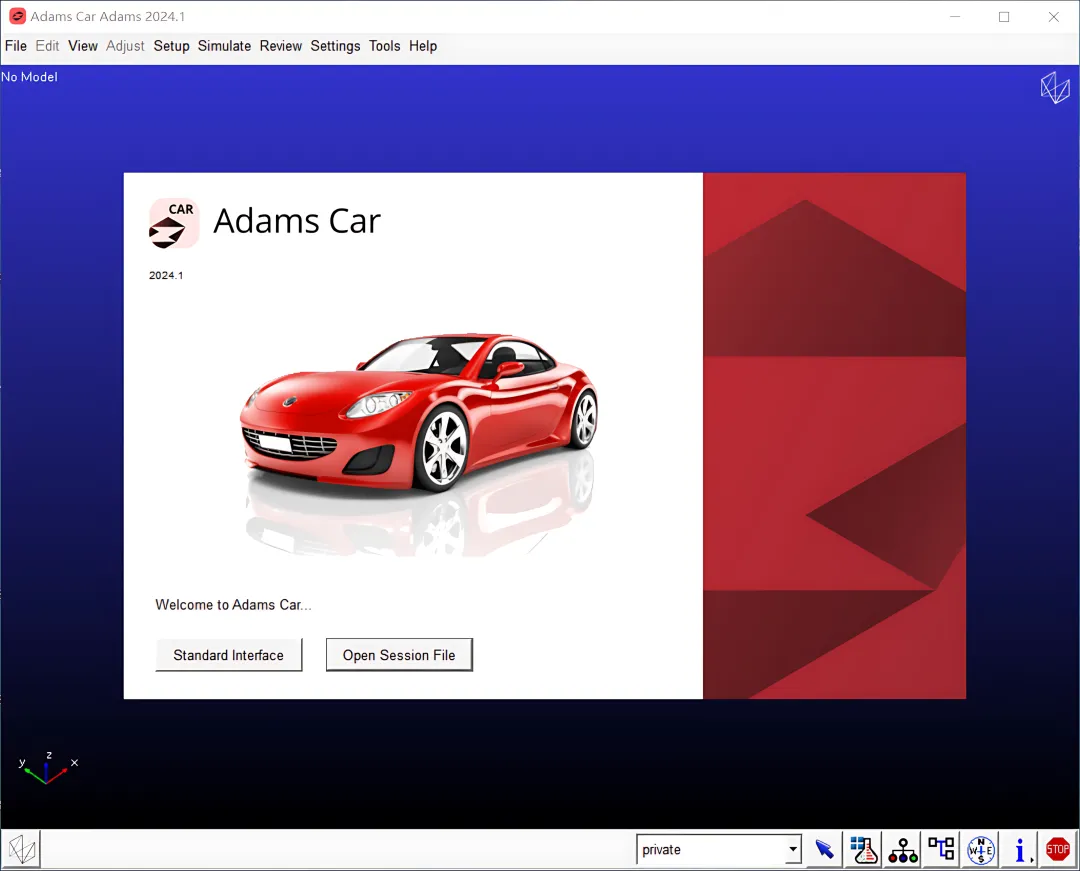Click the greyed Edit menu
1080x871 pixels.
tap(48, 46)
